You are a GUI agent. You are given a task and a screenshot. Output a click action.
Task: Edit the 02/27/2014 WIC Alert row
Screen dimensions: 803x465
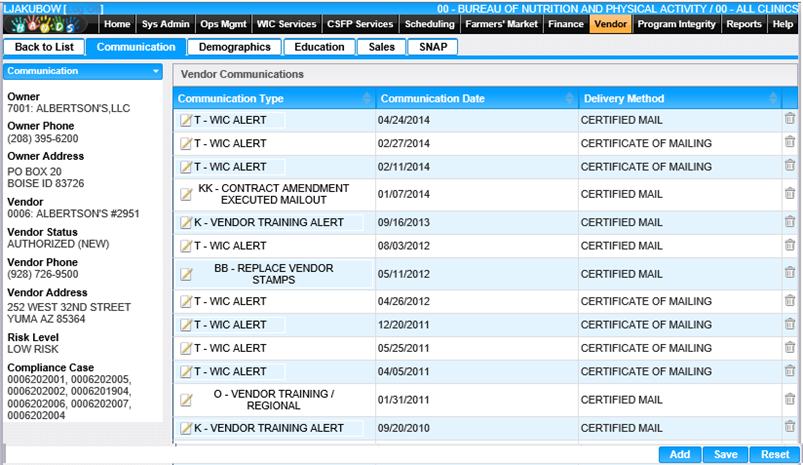point(186,144)
